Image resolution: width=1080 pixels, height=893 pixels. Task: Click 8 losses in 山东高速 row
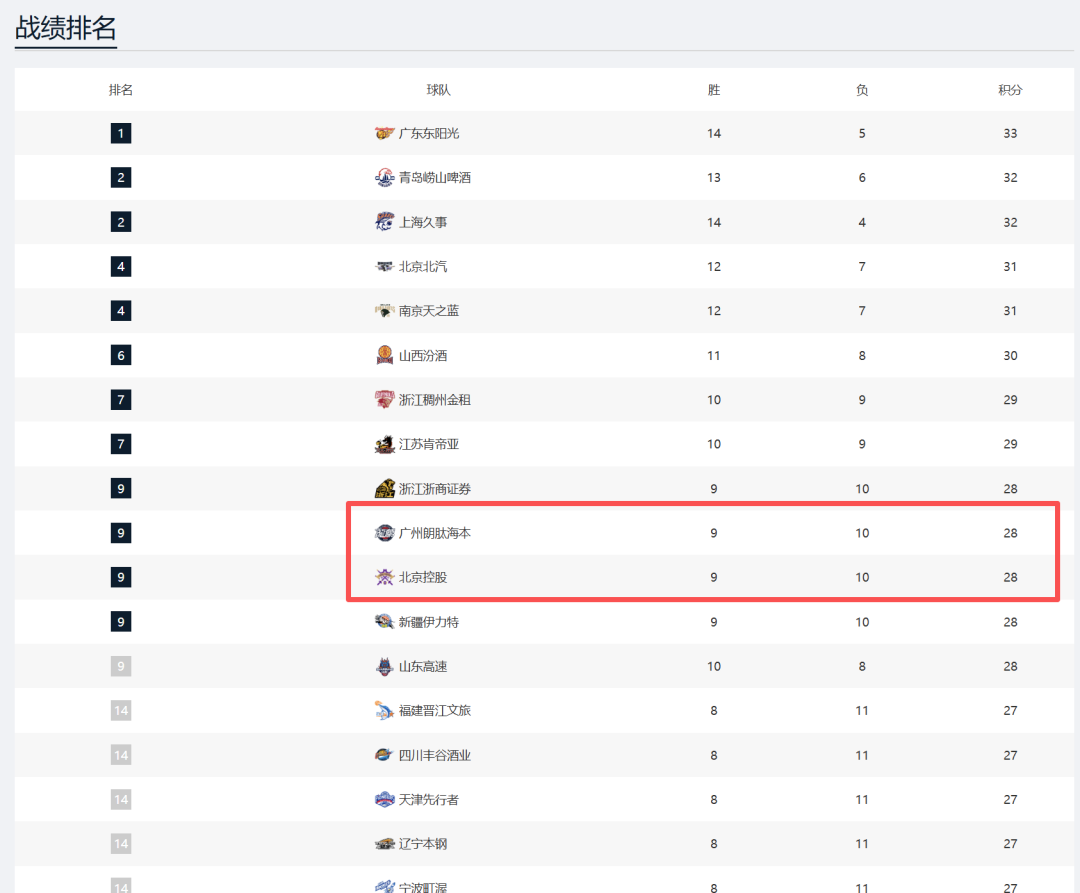pyautogui.click(x=862, y=666)
